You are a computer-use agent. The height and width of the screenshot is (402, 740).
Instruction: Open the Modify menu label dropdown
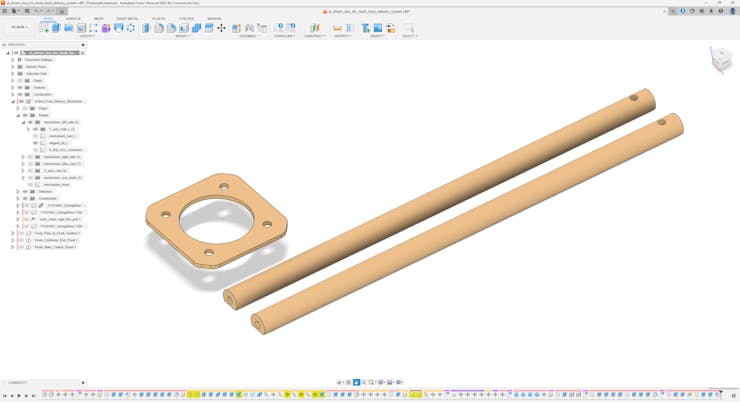tap(184, 36)
